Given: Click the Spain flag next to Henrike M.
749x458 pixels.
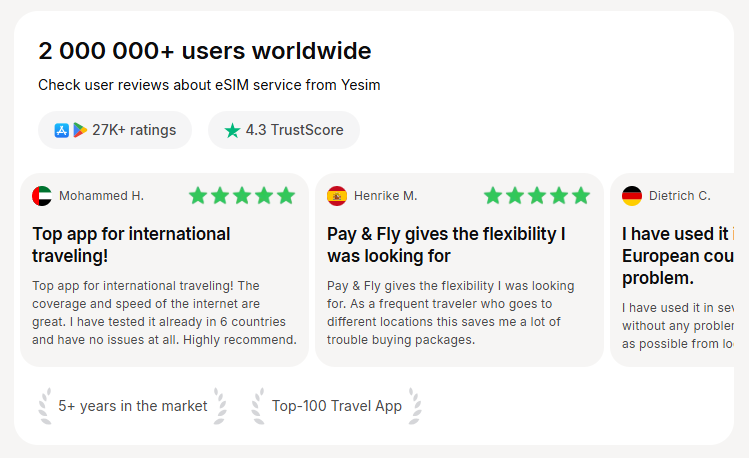Looking at the screenshot, I should 337,196.
